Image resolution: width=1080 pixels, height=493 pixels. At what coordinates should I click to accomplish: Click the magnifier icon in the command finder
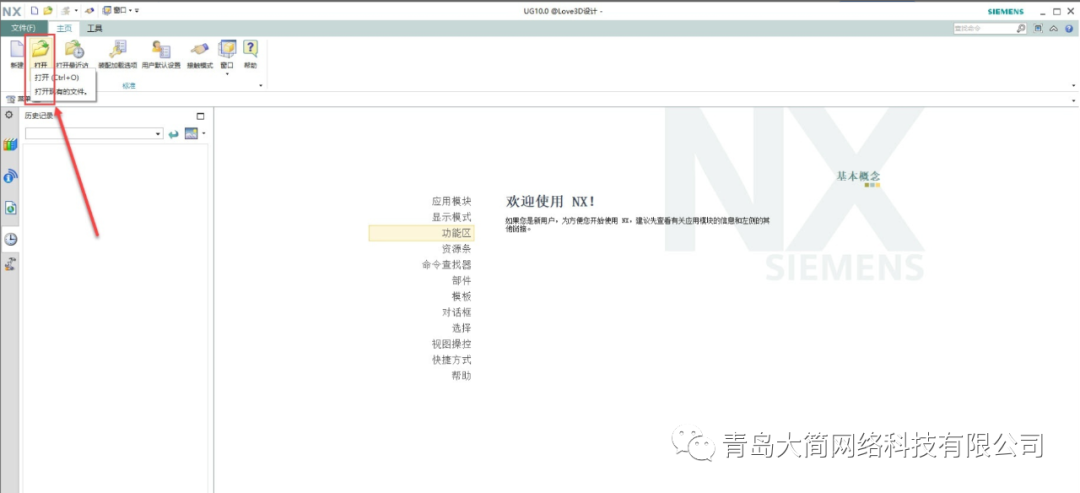pyautogui.click(x=1021, y=28)
